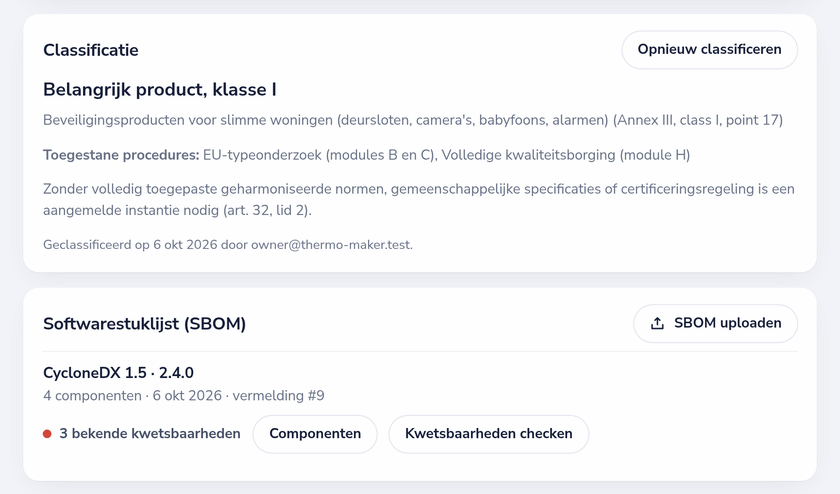Click 'Belangrijk product, klasse I' title
The height and width of the screenshot is (494, 840).
[160, 89]
